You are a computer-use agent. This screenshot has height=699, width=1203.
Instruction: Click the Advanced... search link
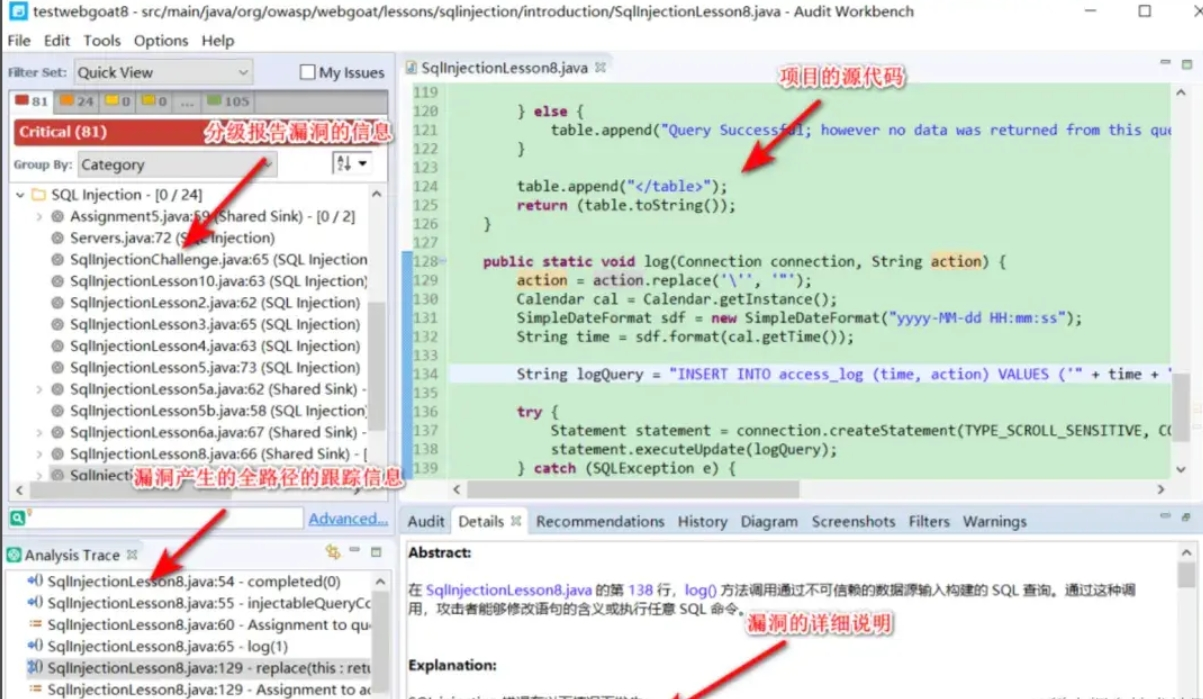(348, 519)
